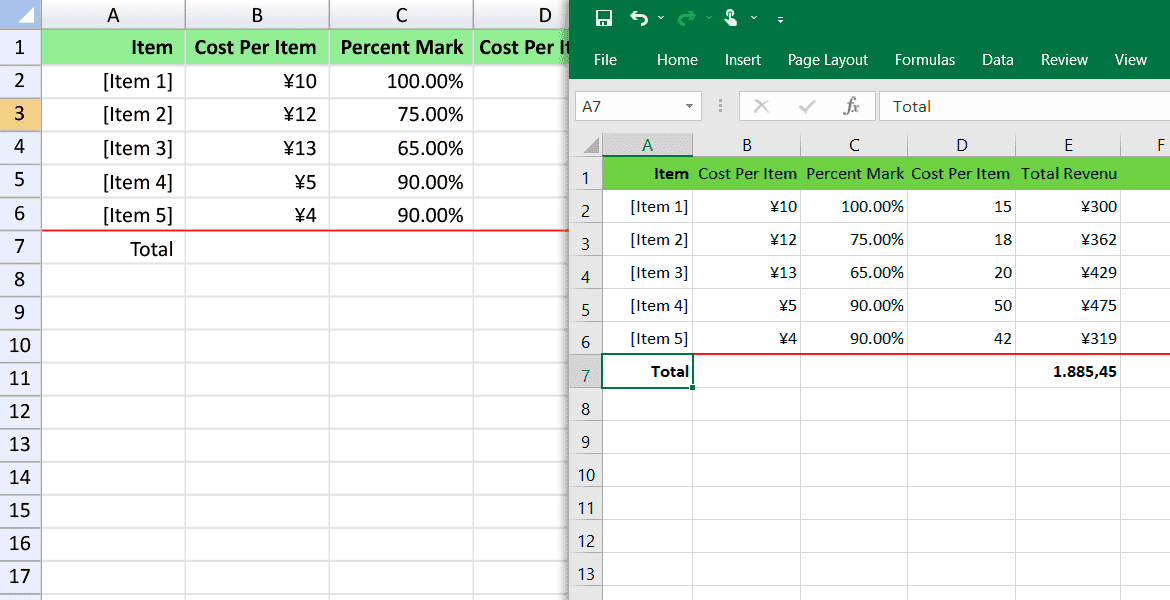Viewport: 1170px width, 600px height.
Task: Click ¥13 cell in the left spreadsheet
Action: (x=257, y=148)
